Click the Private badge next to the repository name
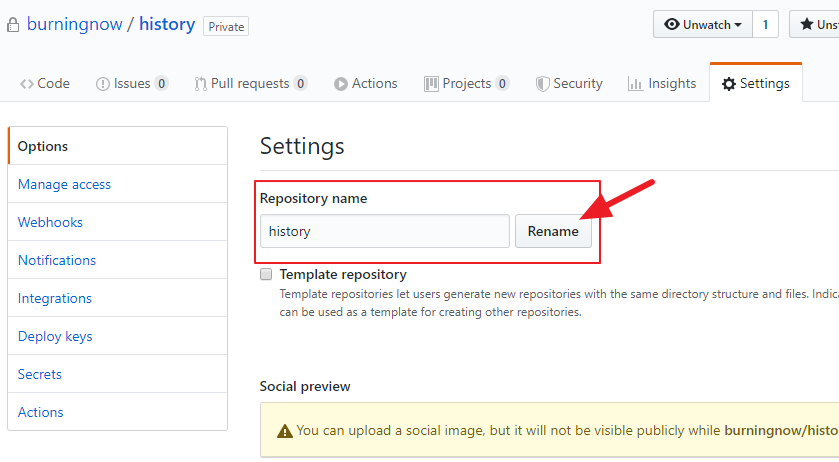The image size is (839, 462). (226, 26)
